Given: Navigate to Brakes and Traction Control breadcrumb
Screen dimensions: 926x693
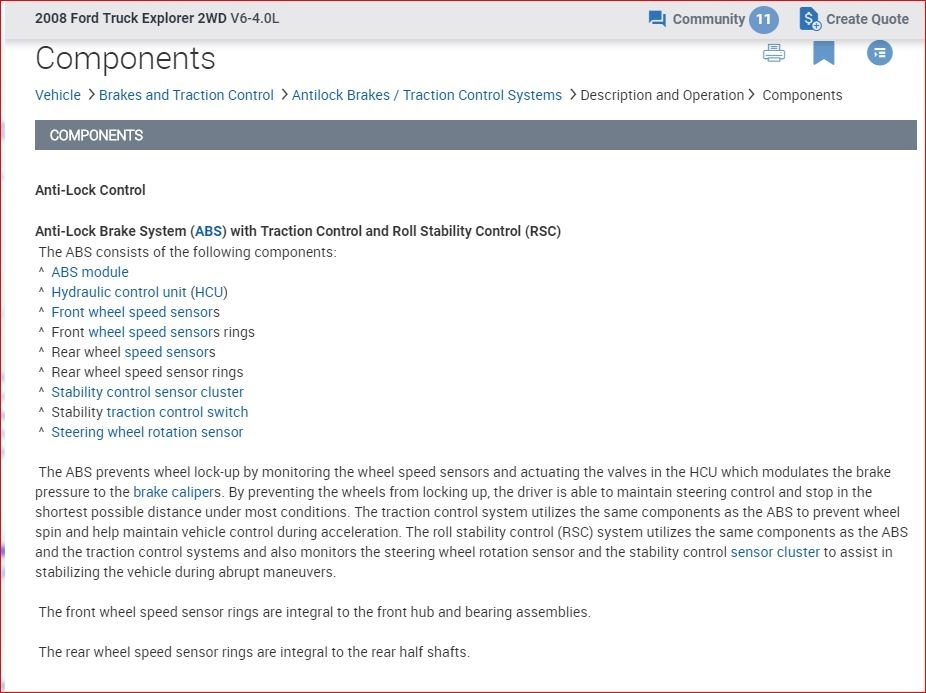Looking at the screenshot, I should (x=186, y=95).
